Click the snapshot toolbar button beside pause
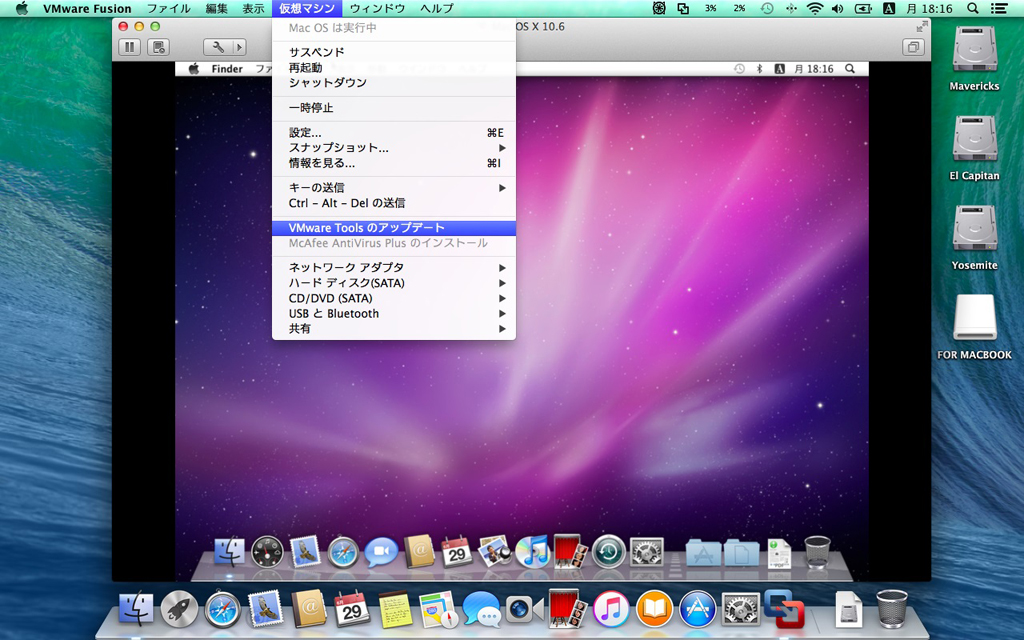1024x640 pixels. [x=158, y=47]
